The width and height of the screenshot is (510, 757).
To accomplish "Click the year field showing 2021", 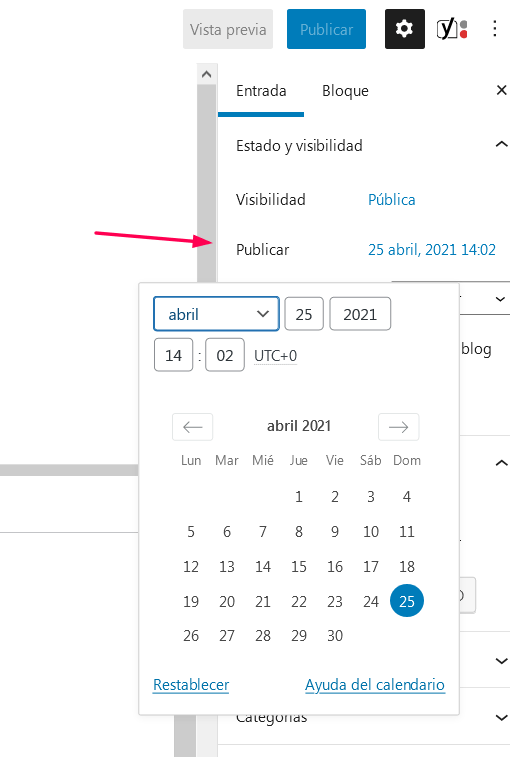I will pyautogui.click(x=360, y=314).
